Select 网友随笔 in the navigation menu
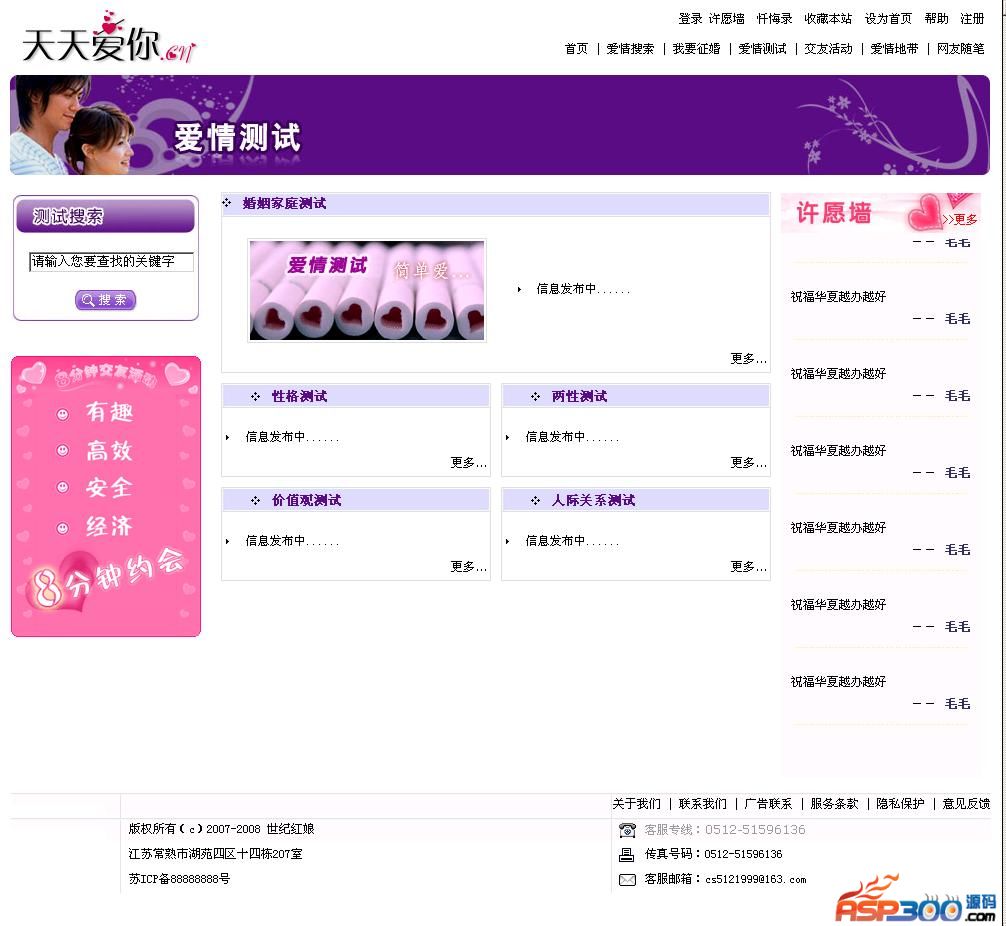Image resolution: width=1006 pixels, height=926 pixels. click(960, 49)
